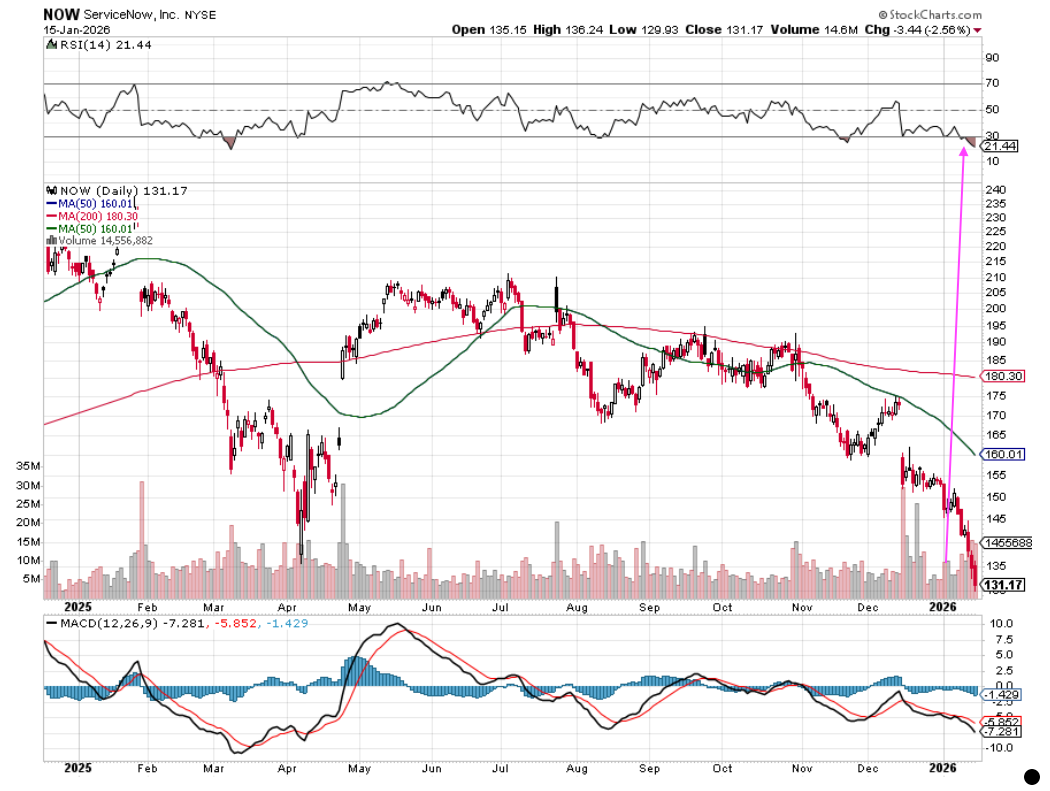Screen dimensions: 1050x791
Task: Click the magenta arrowhead near RSI line
Action: tap(965, 150)
